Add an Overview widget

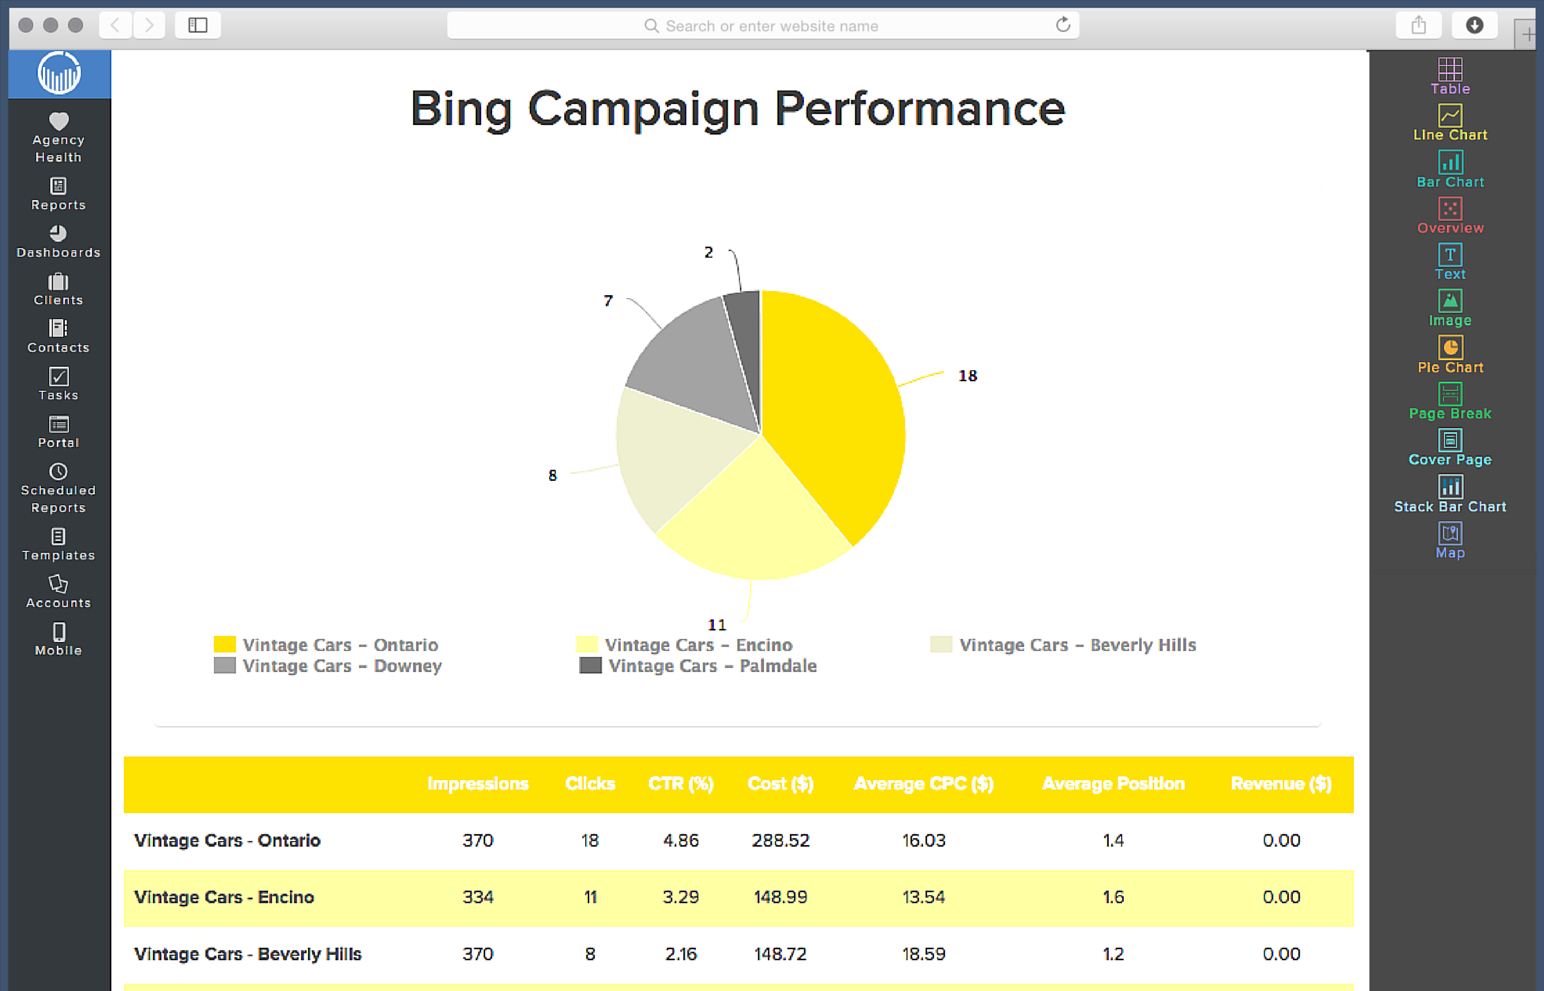point(1450,216)
